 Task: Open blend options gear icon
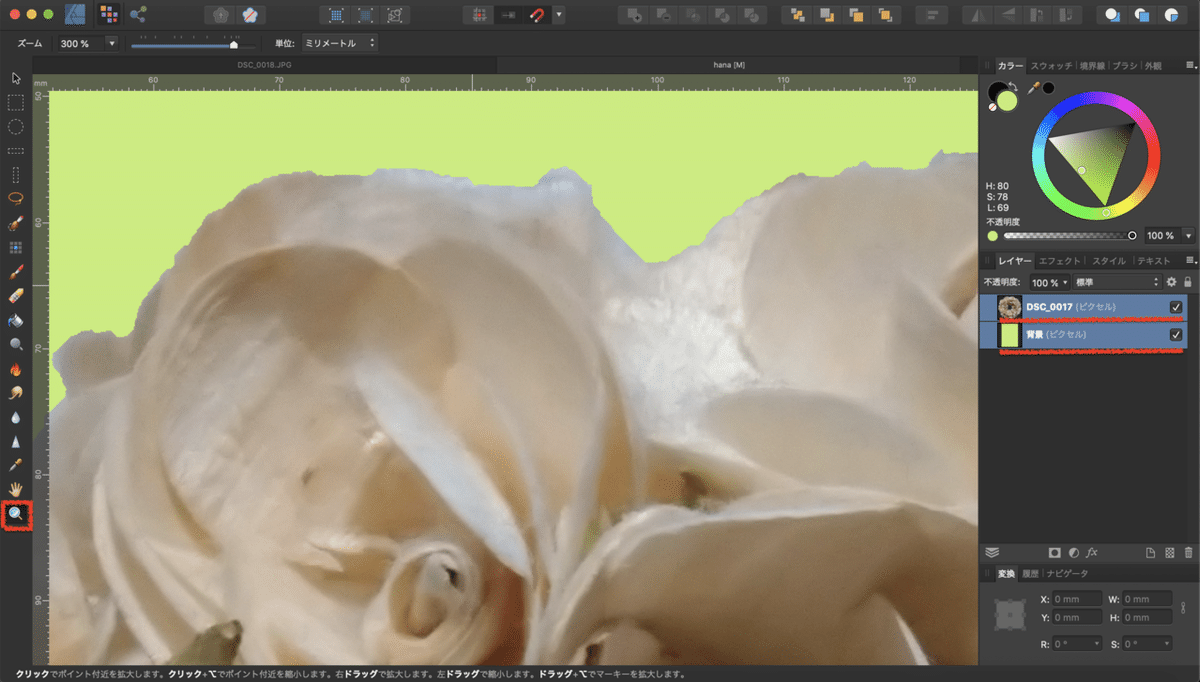(1172, 283)
